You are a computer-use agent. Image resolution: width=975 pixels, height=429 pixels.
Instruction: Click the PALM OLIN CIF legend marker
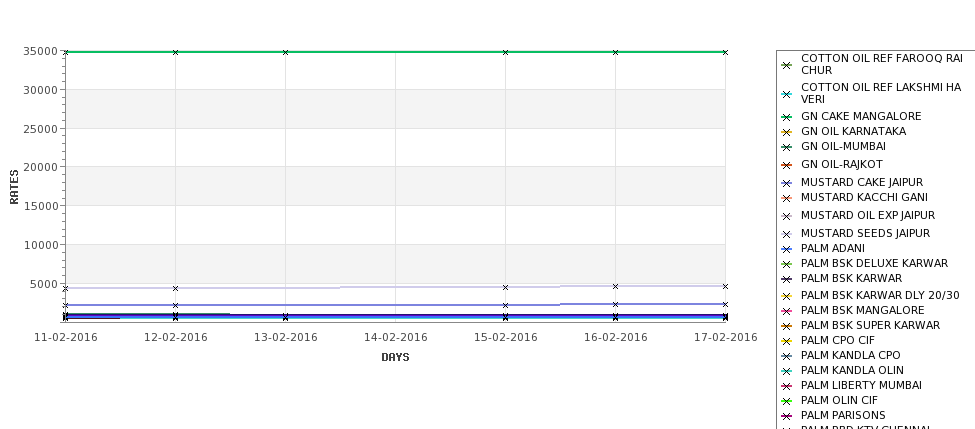pos(786,402)
